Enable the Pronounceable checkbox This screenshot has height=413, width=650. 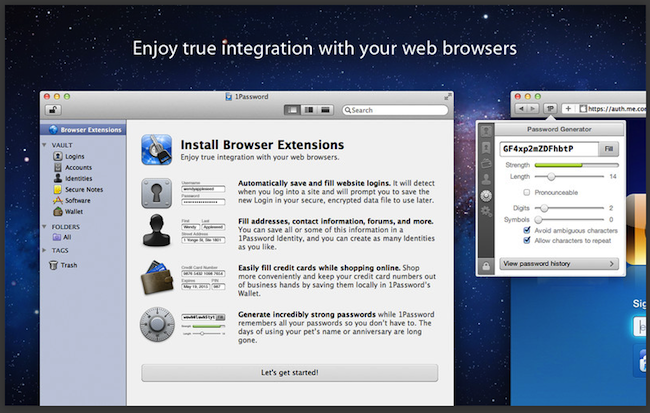point(526,192)
